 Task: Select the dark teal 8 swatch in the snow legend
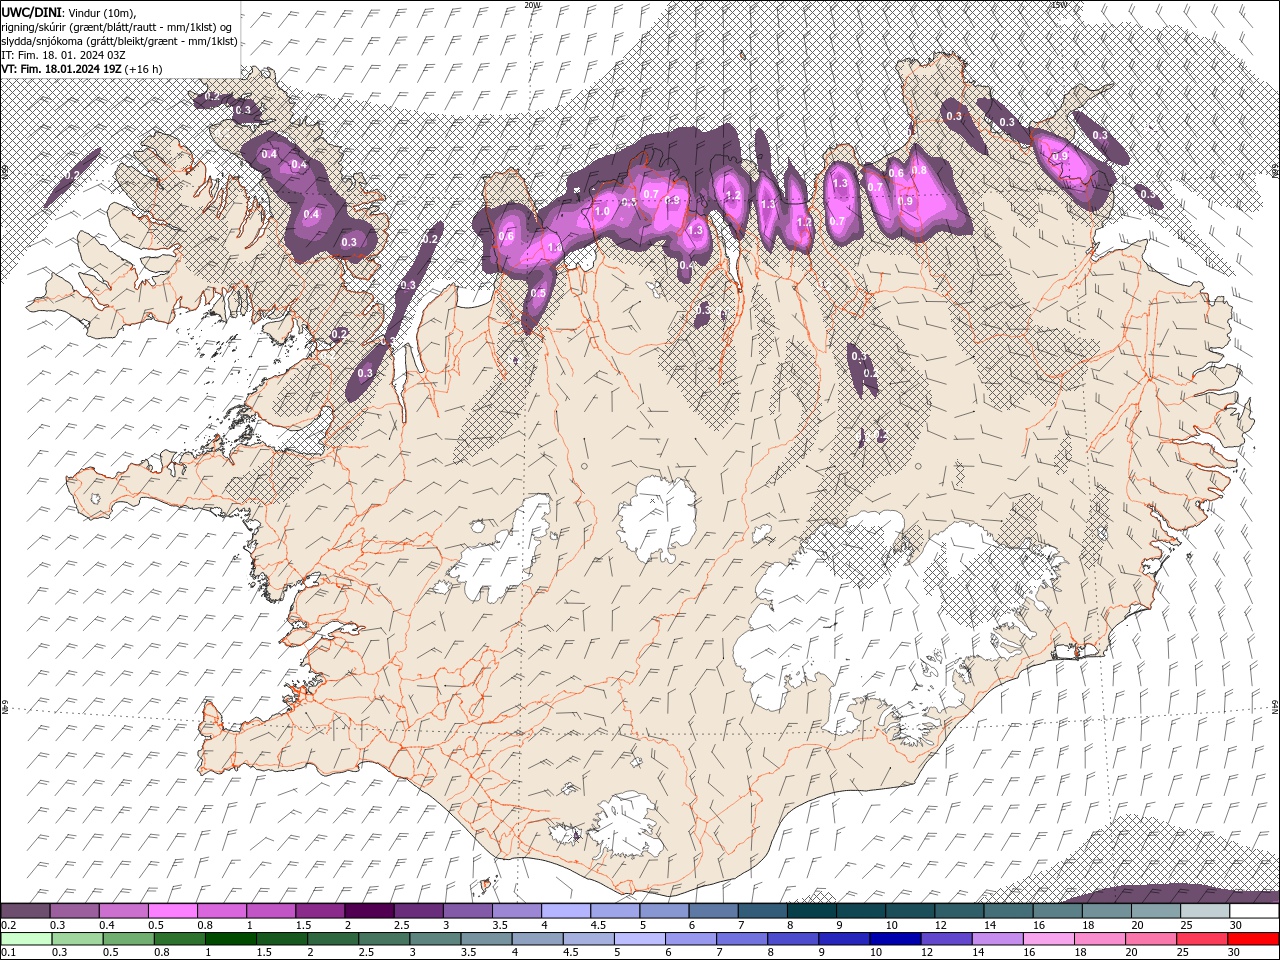(811, 911)
